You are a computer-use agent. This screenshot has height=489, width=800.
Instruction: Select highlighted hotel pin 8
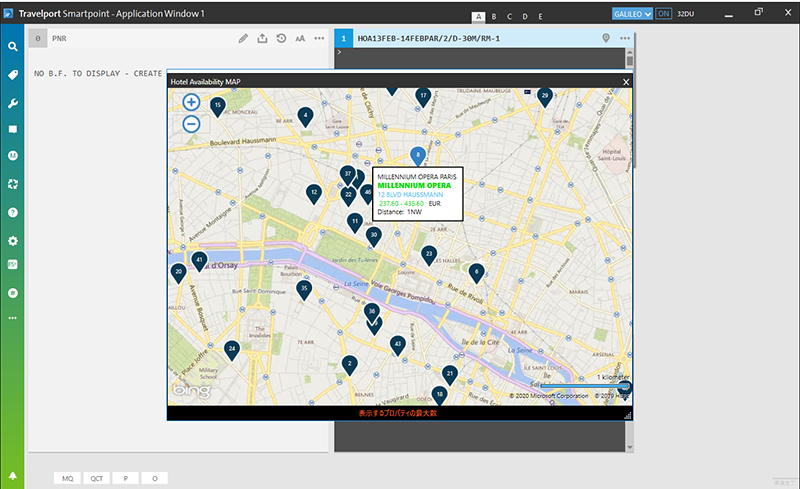tap(418, 155)
